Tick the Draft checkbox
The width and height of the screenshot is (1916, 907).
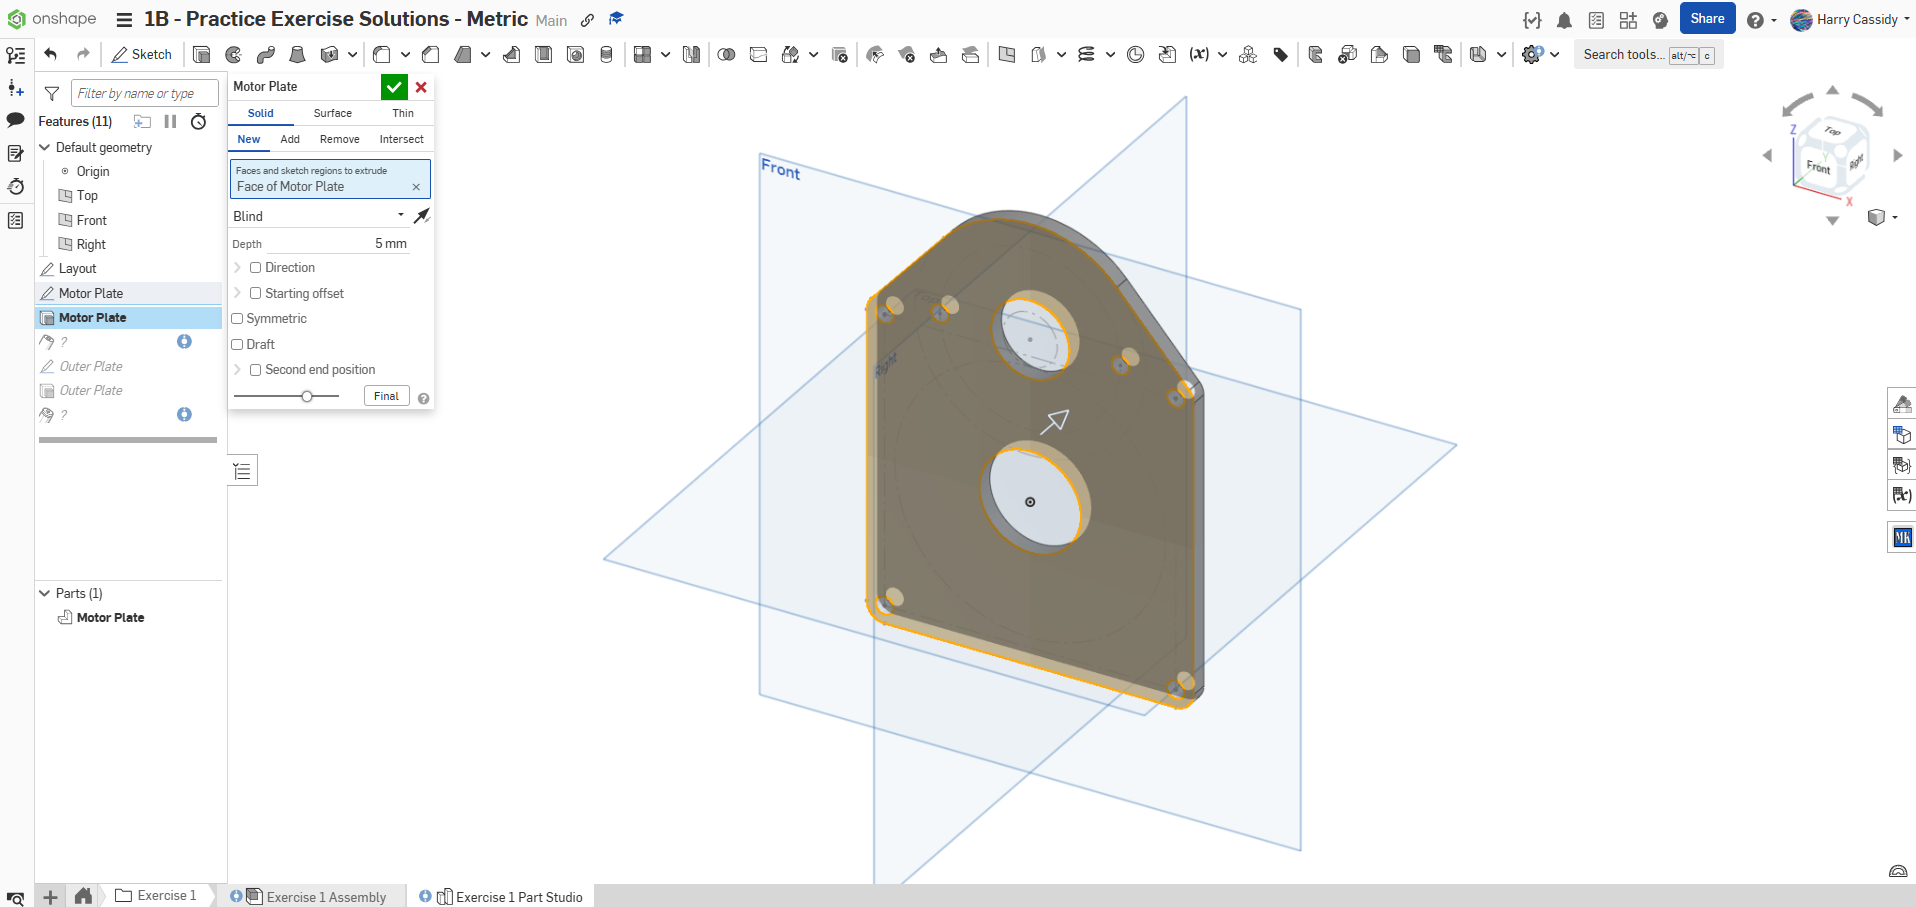pyautogui.click(x=238, y=345)
